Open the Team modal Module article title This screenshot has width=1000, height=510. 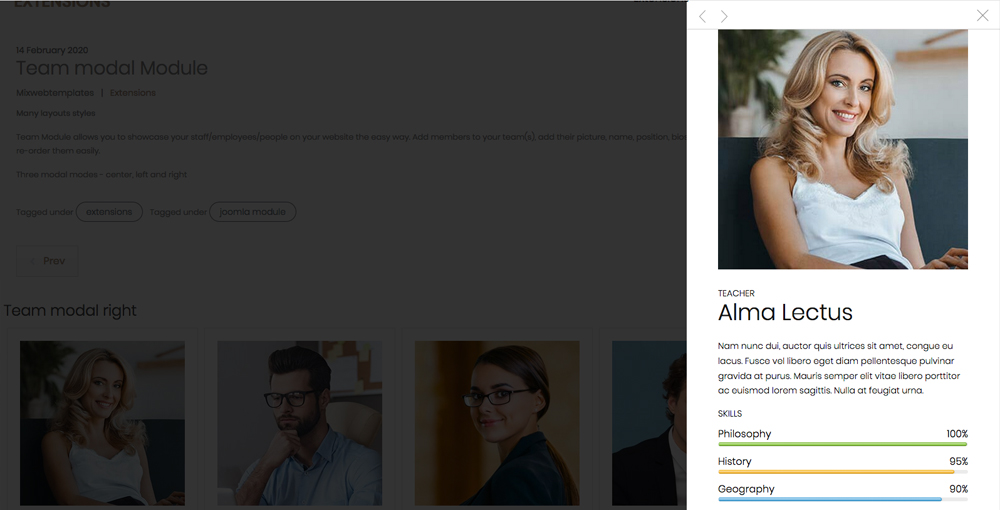(112, 68)
